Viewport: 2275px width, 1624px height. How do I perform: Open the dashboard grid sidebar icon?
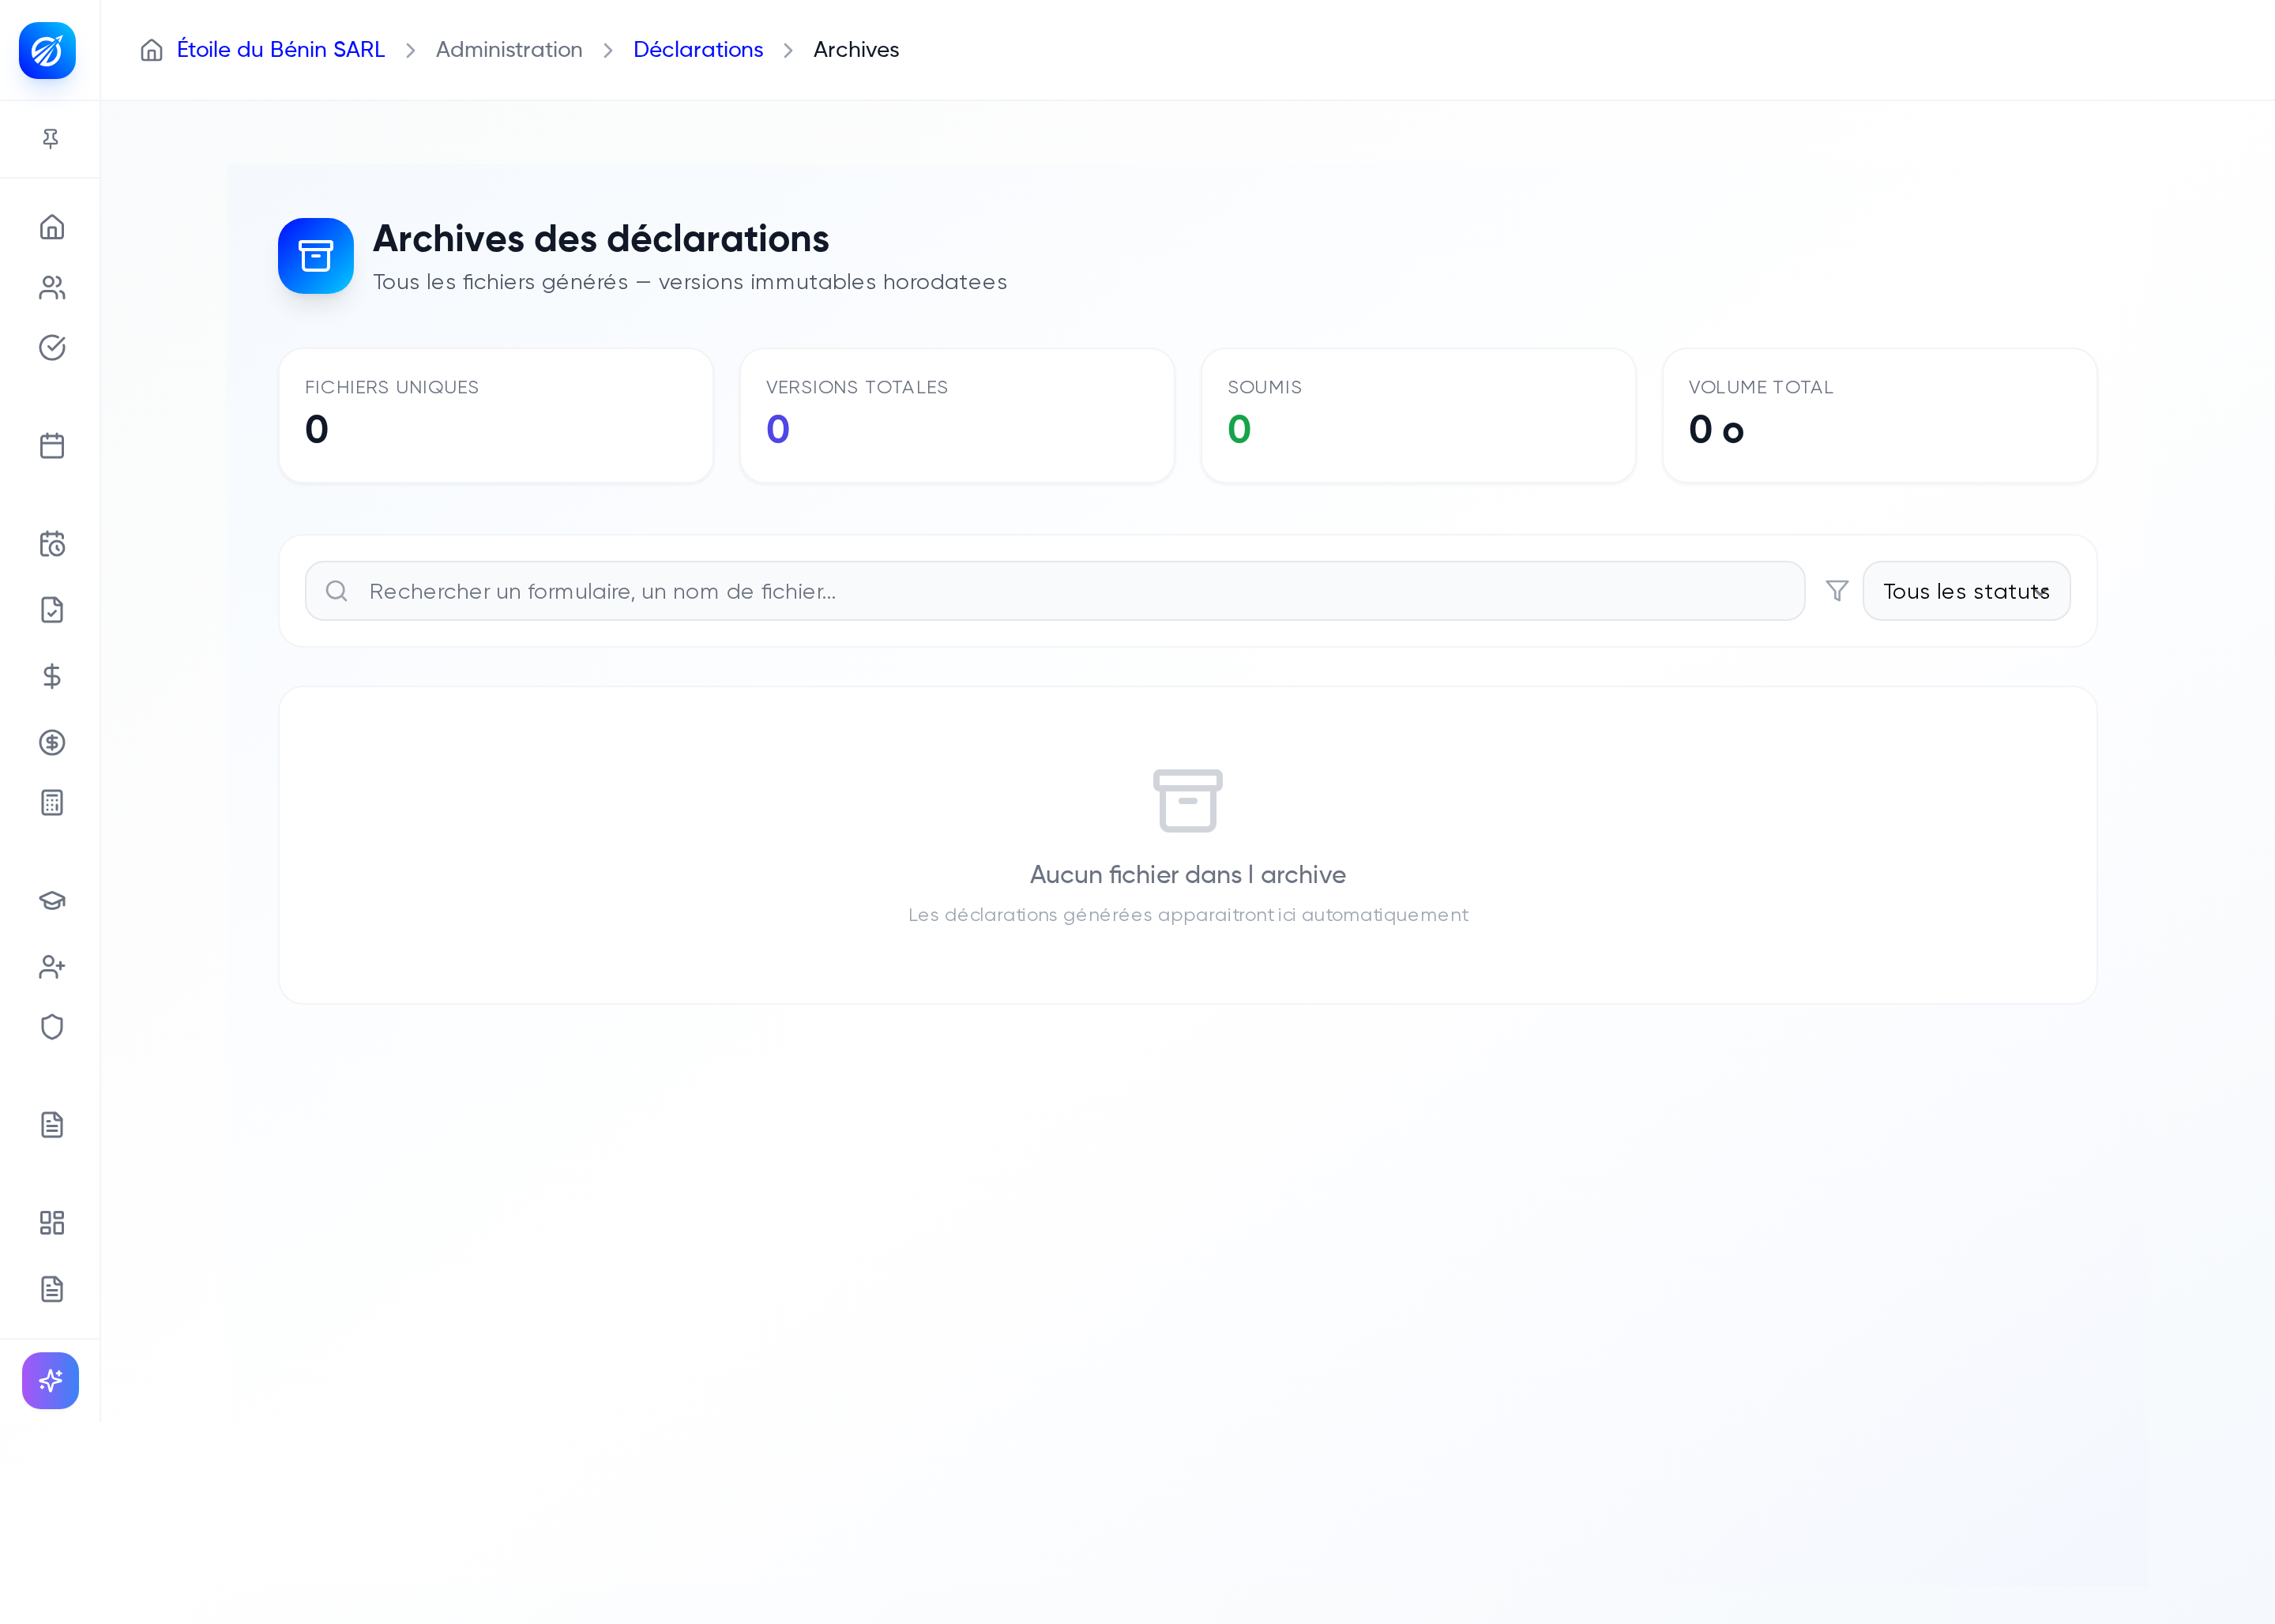pyautogui.click(x=52, y=1222)
